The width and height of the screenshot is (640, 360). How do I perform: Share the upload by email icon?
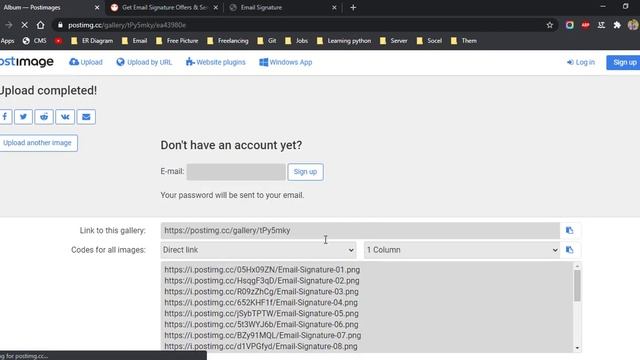[x=86, y=117]
